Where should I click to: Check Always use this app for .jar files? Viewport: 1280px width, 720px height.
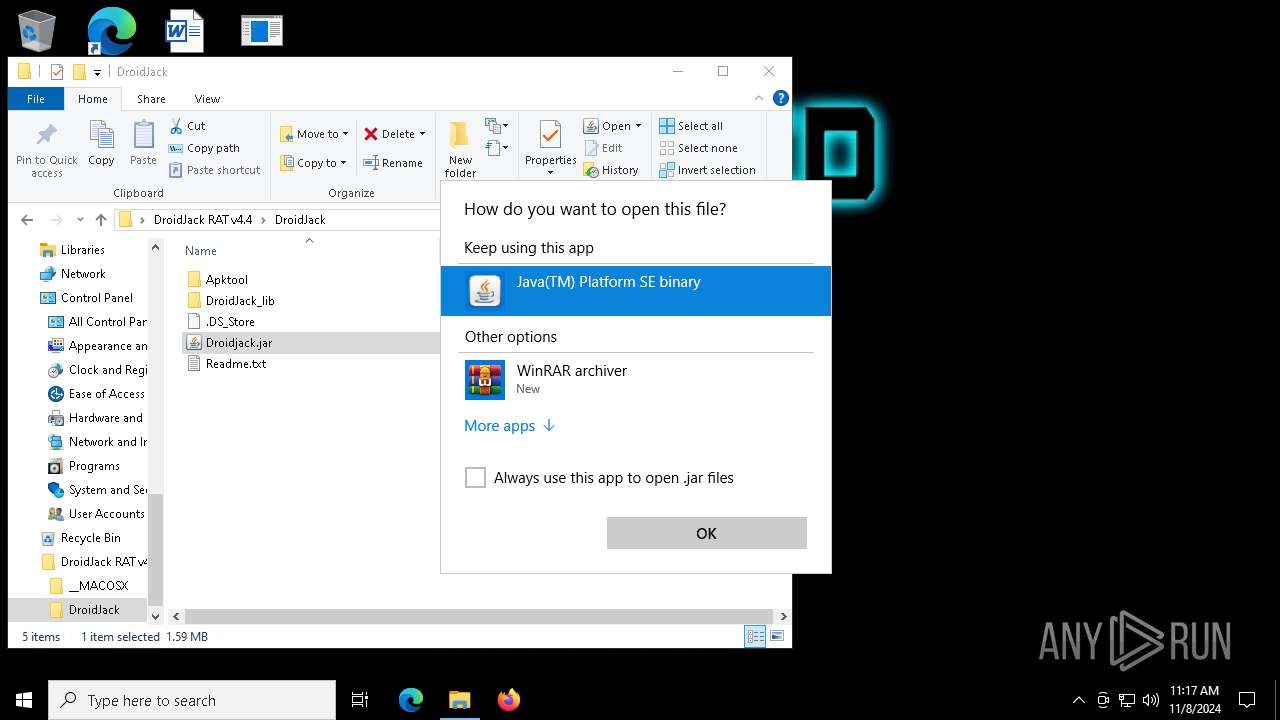click(x=475, y=478)
